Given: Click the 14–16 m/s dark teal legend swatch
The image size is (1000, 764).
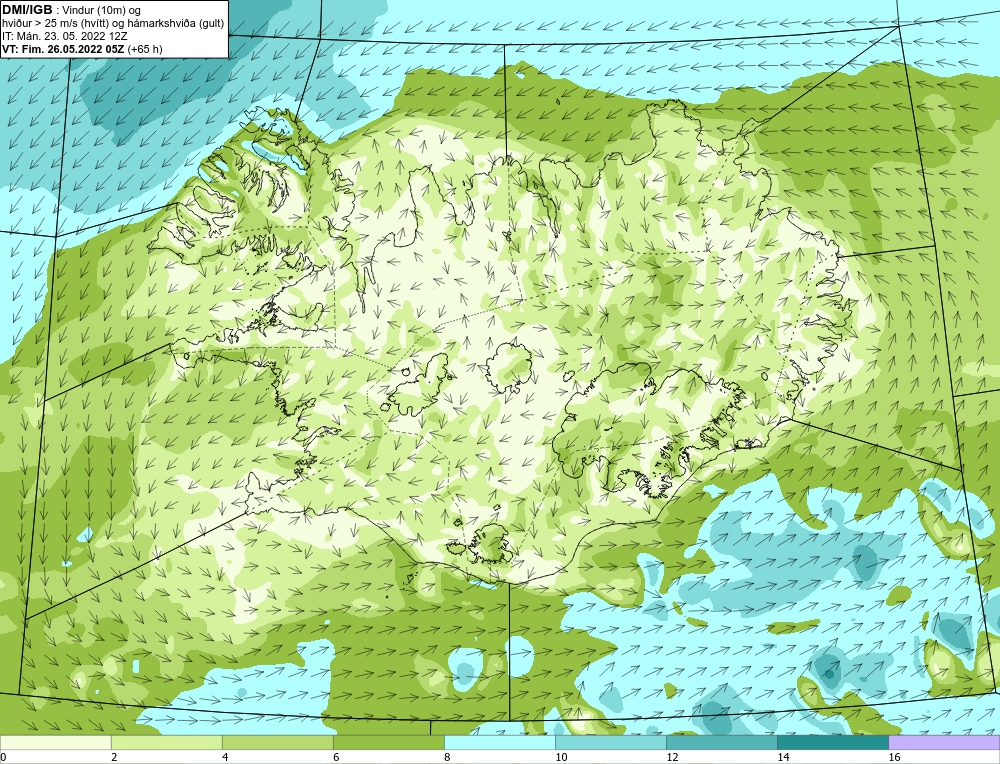Looking at the screenshot, I should point(832,742).
